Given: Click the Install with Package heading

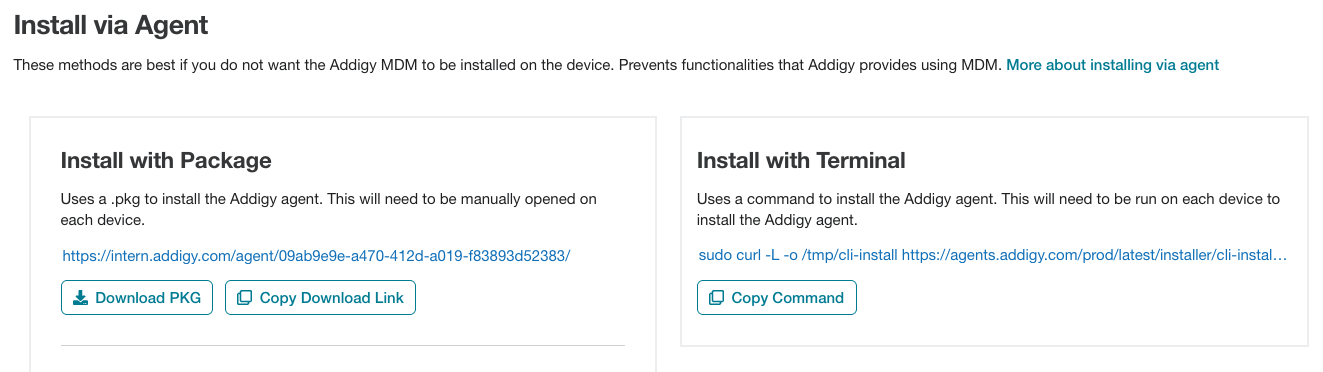Looking at the screenshot, I should click(166, 160).
